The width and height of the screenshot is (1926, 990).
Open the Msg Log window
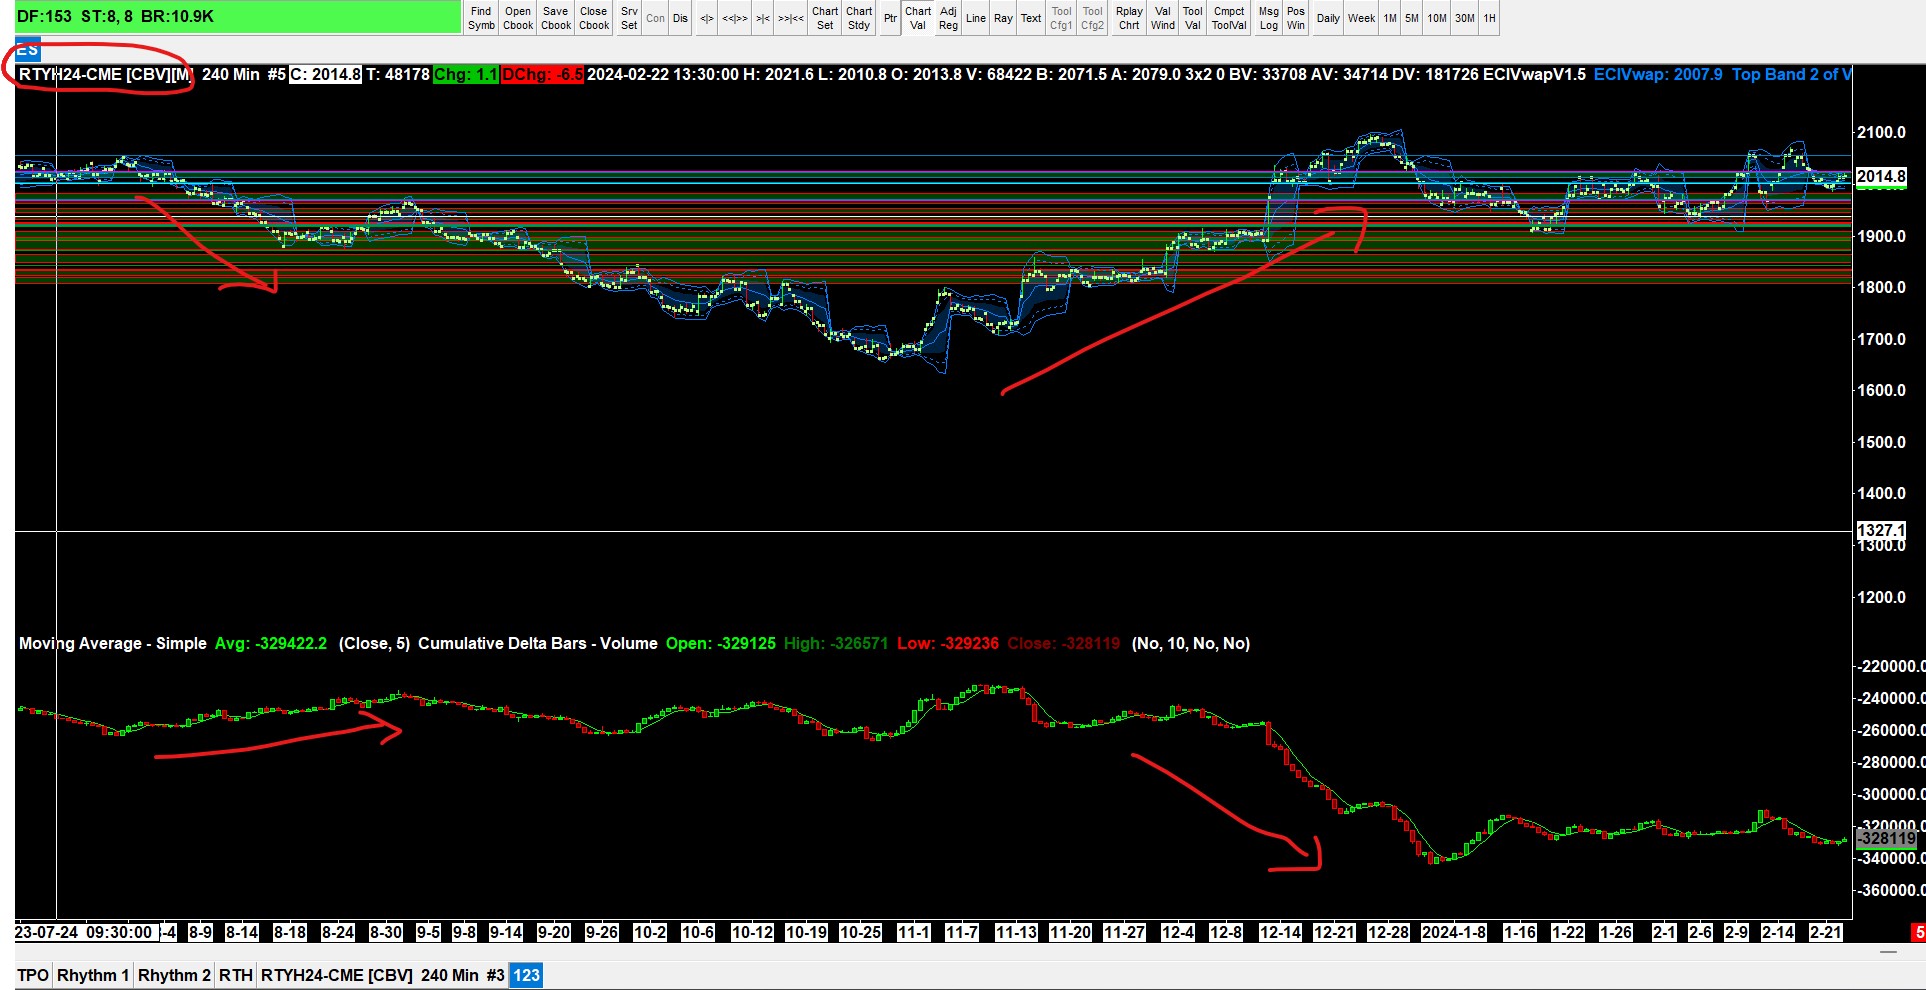coord(1268,18)
